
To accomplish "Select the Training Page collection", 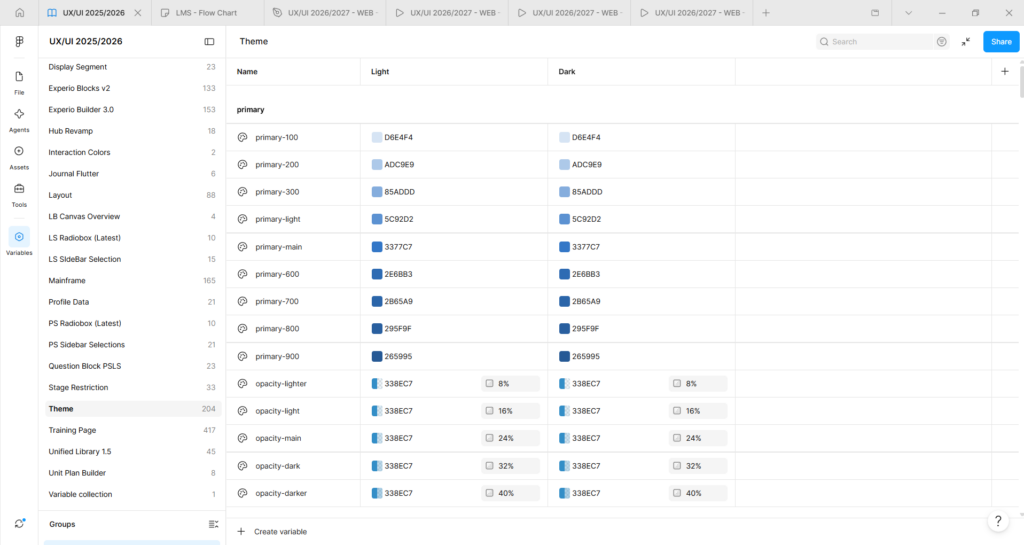I will (x=133, y=430).
